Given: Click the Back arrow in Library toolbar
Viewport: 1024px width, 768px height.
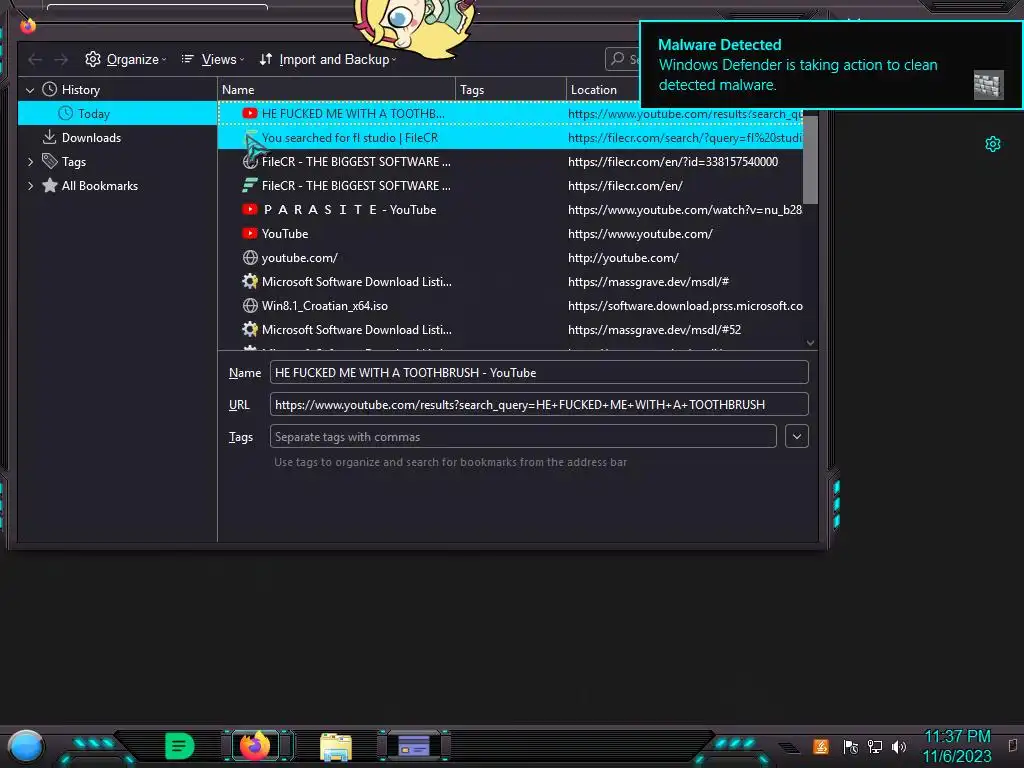Looking at the screenshot, I should click(x=35, y=59).
